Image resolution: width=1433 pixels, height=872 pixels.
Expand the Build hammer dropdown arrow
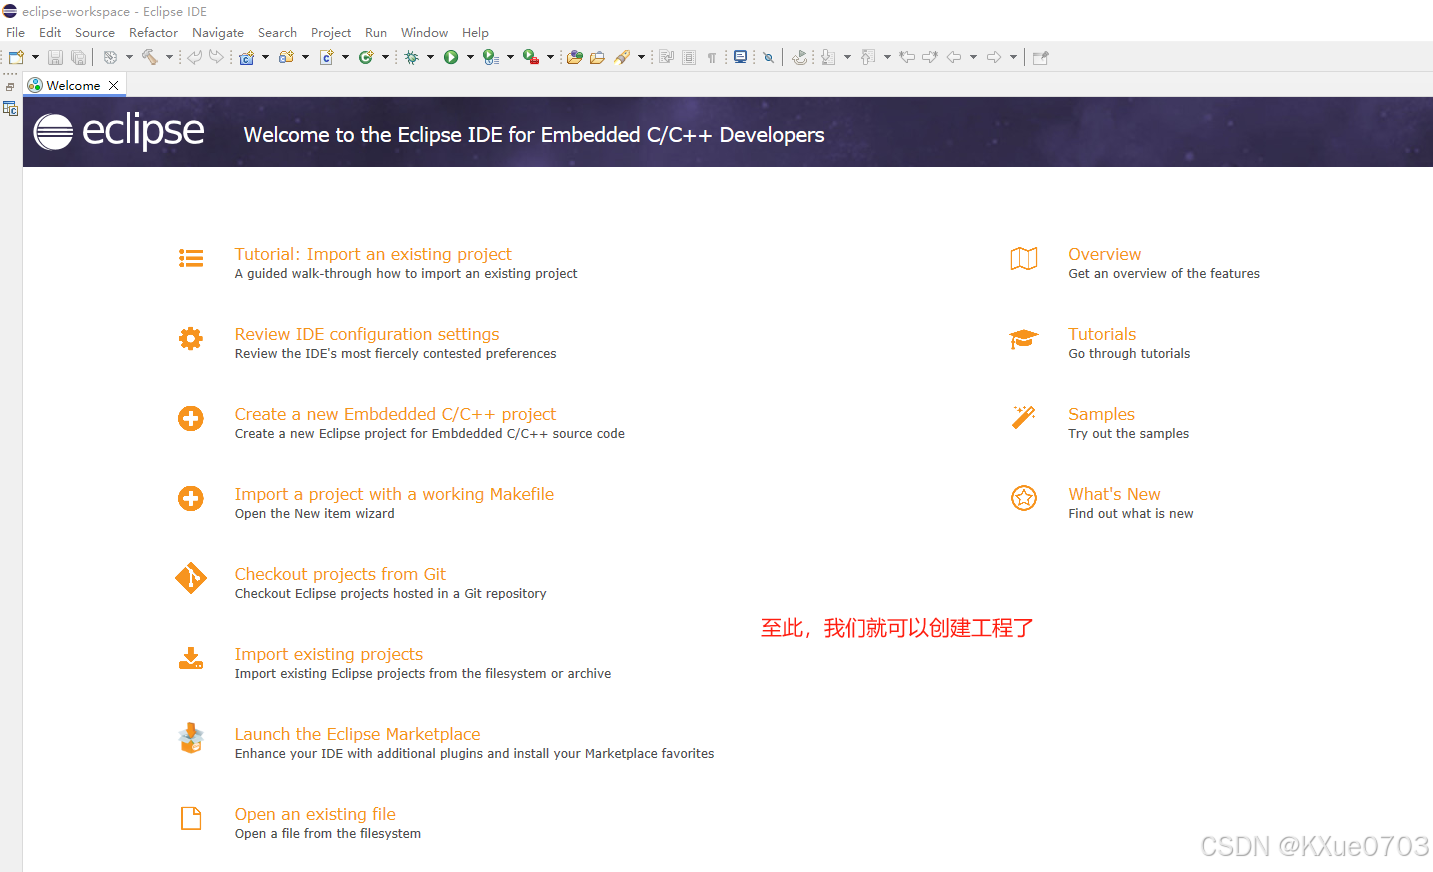169,57
